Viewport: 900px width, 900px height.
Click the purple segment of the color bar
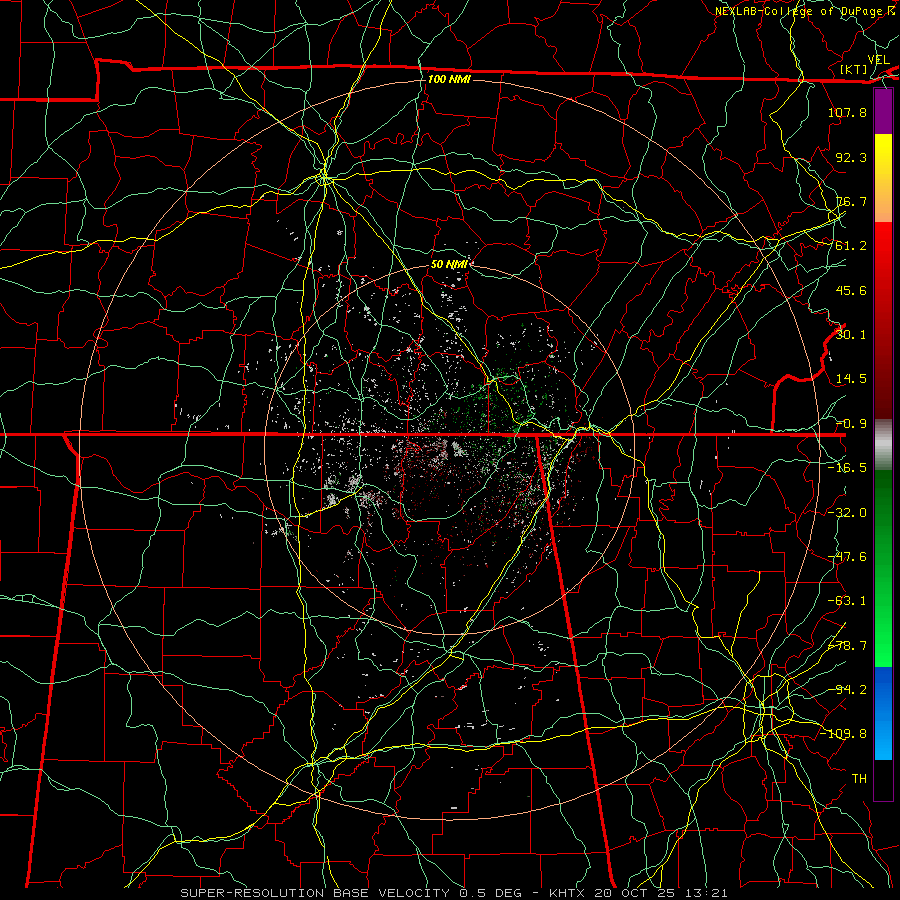(x=883, y=111)
